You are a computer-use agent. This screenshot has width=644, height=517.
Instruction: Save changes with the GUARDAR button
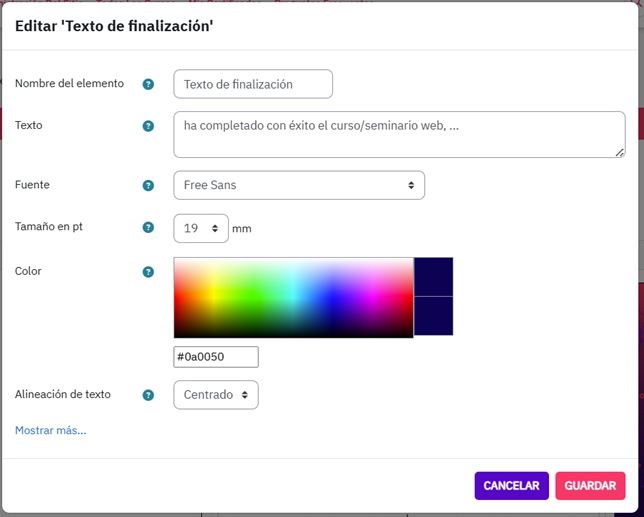tap(590, 486)
